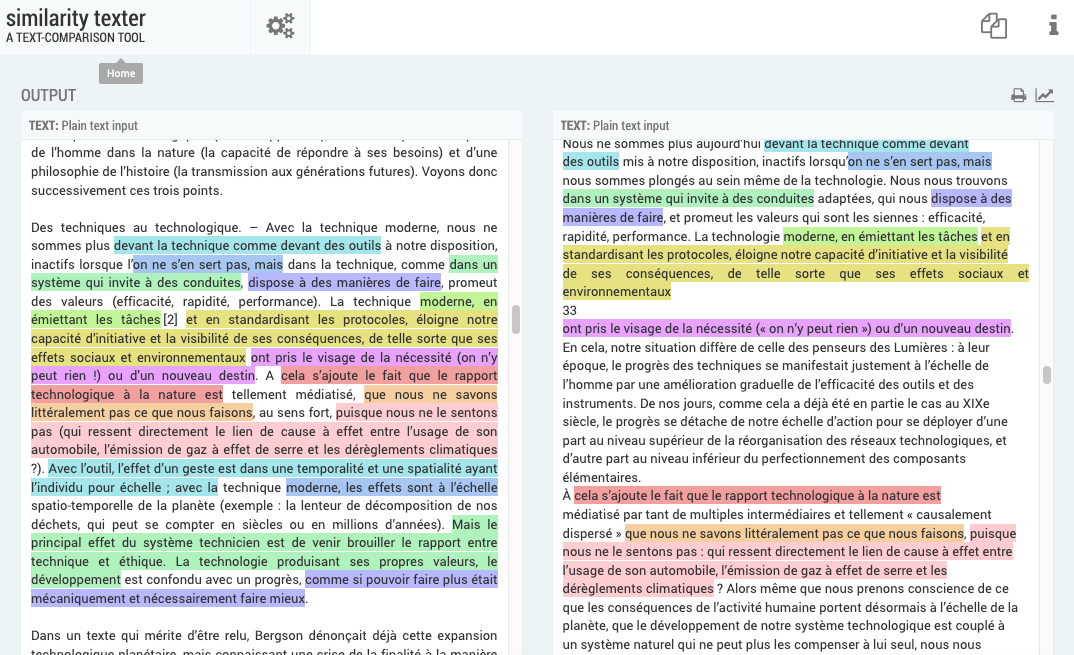This screenshot has height=655, width=1074.
Task: Open the settings gears icon
Action: pos(280,27)
